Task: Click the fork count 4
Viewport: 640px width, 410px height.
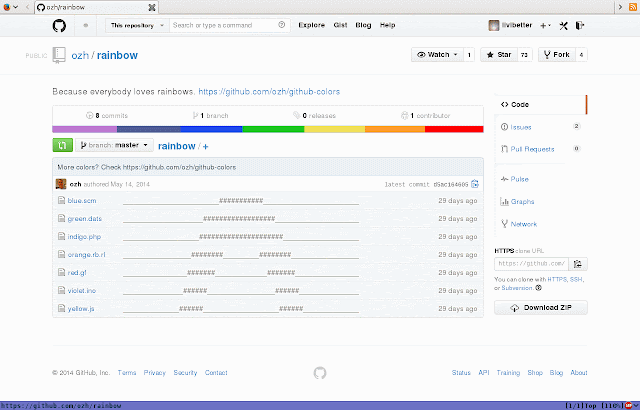Action: (x=581, y=55)
